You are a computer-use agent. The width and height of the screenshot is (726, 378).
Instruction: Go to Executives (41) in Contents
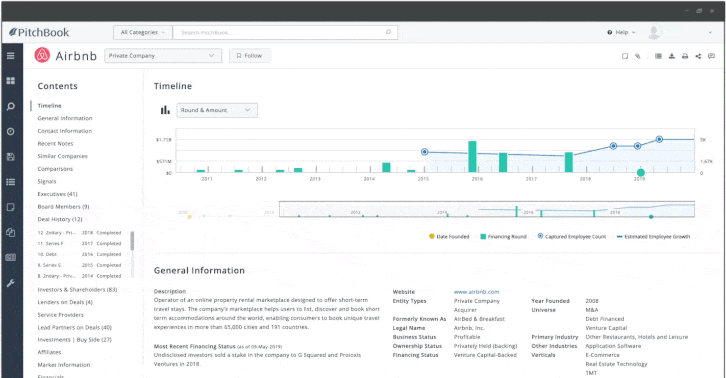(57, 194)
